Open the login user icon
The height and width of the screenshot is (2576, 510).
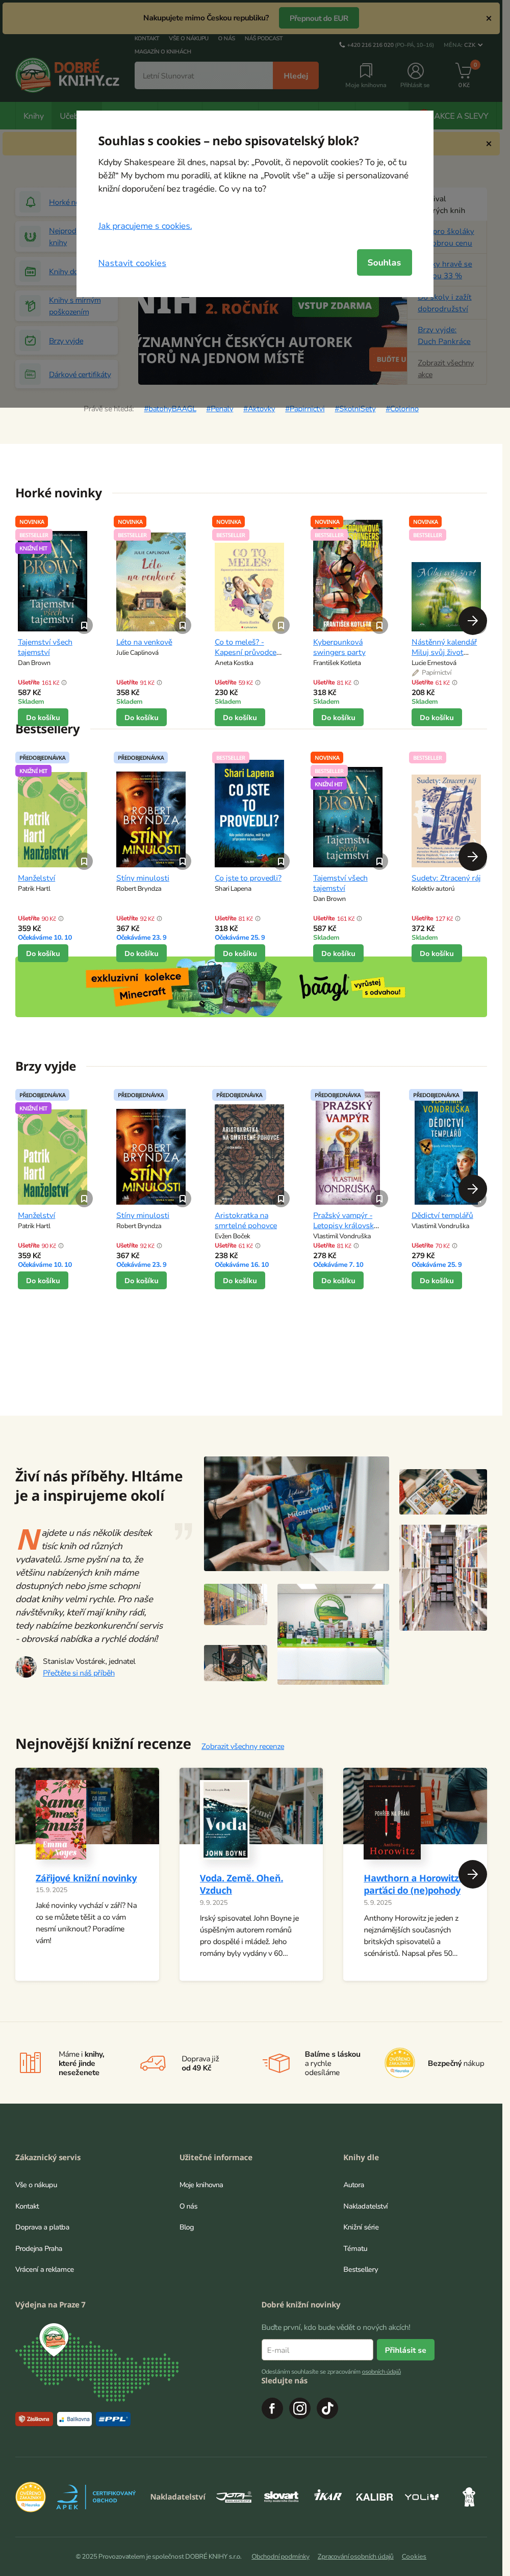[415, 71]
